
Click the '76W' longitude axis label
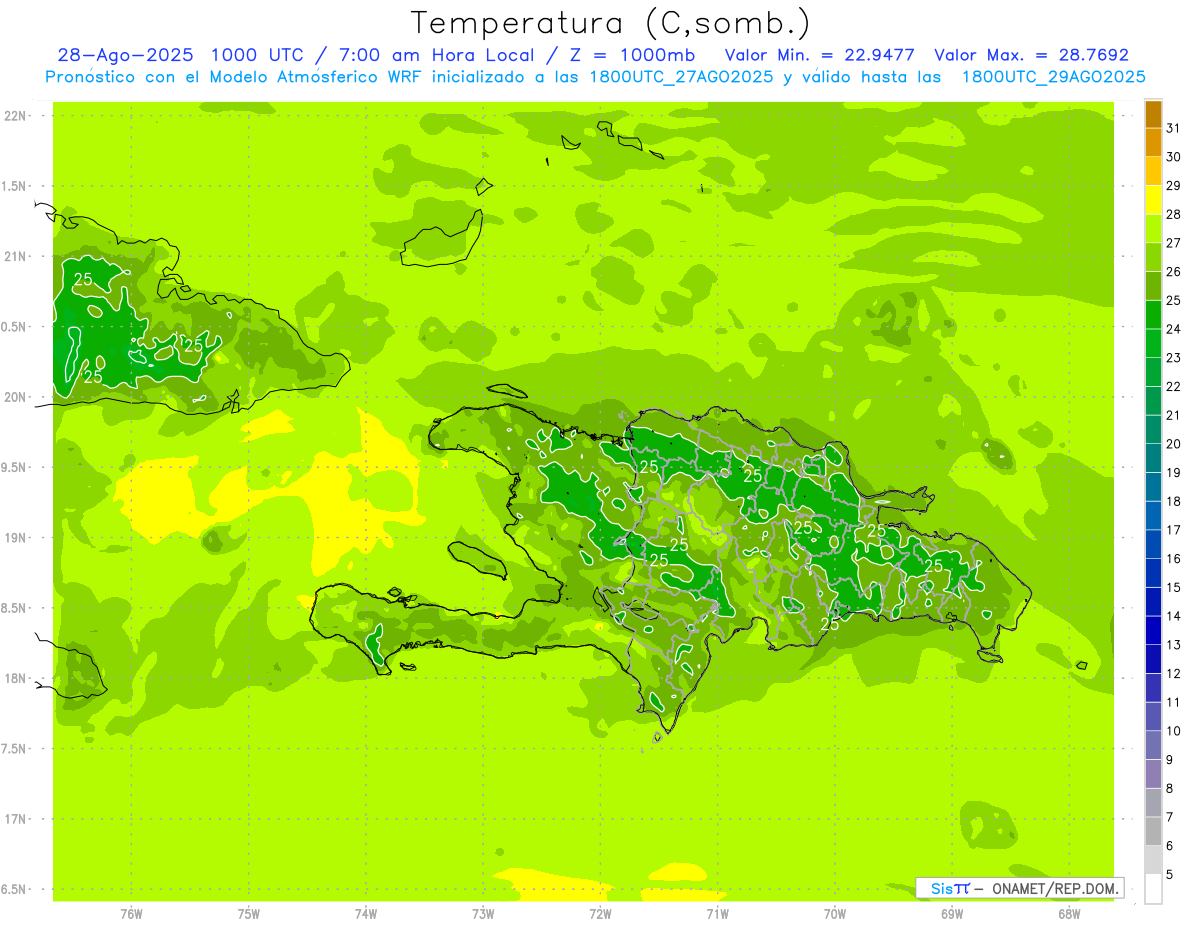point(131,913)
